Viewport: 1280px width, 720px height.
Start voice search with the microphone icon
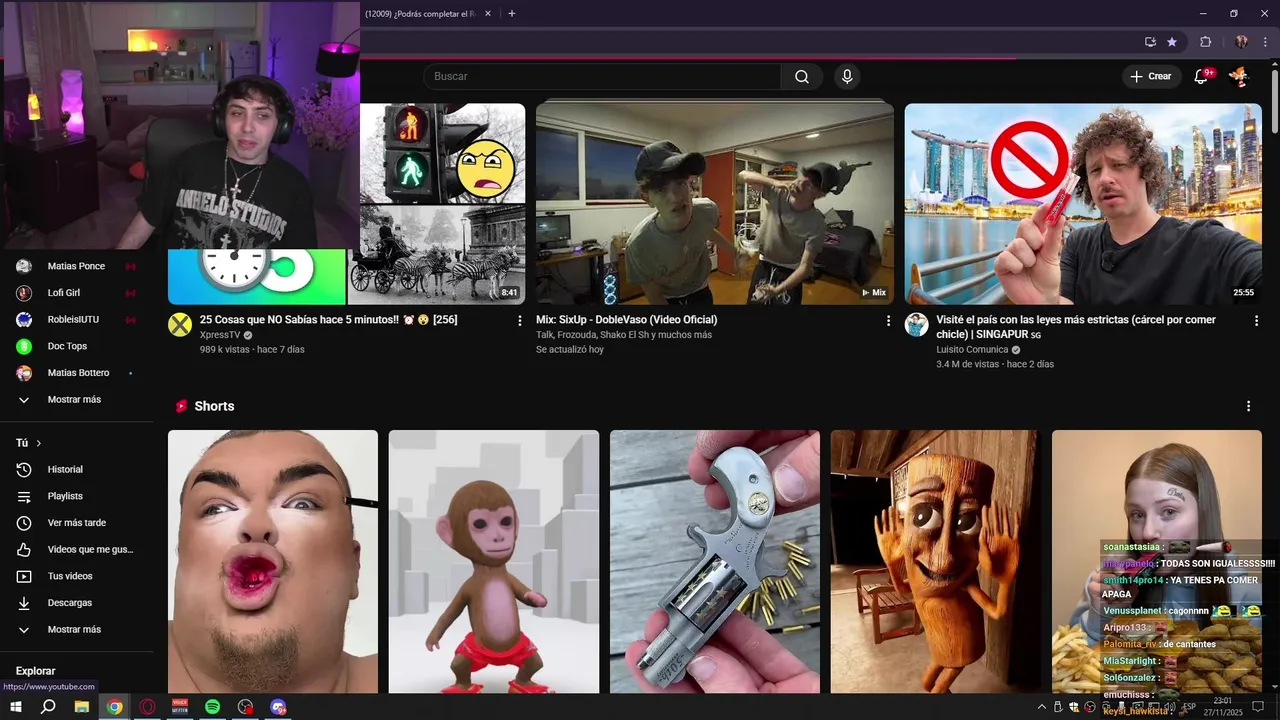click(847, 77)
